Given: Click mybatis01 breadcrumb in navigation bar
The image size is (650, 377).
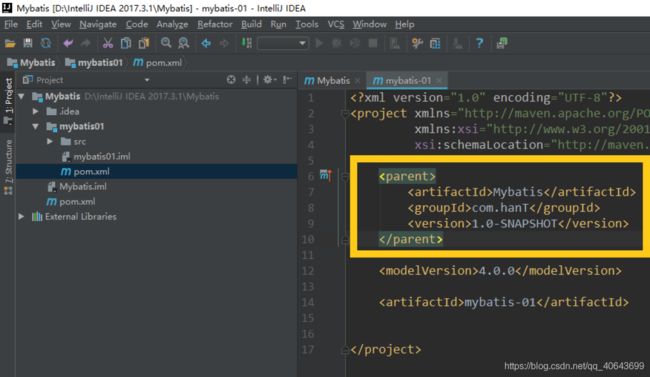Looking at the screenshot, I should click(95, 63).
